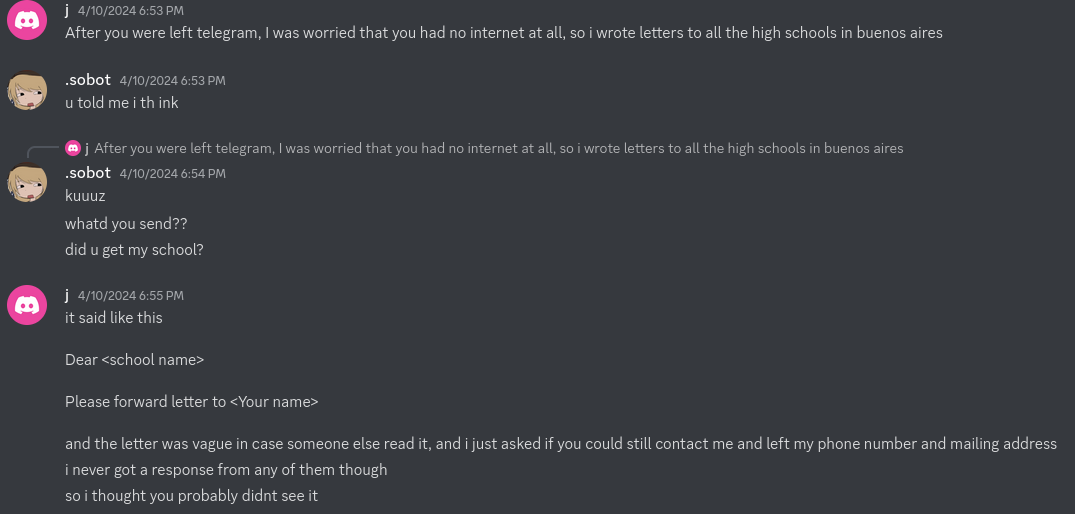The height and width of the screenshot is (514, 1075).
Task: Select the 'whatd you send??' message
Action: pyautogui.click(x=126, y=223)
